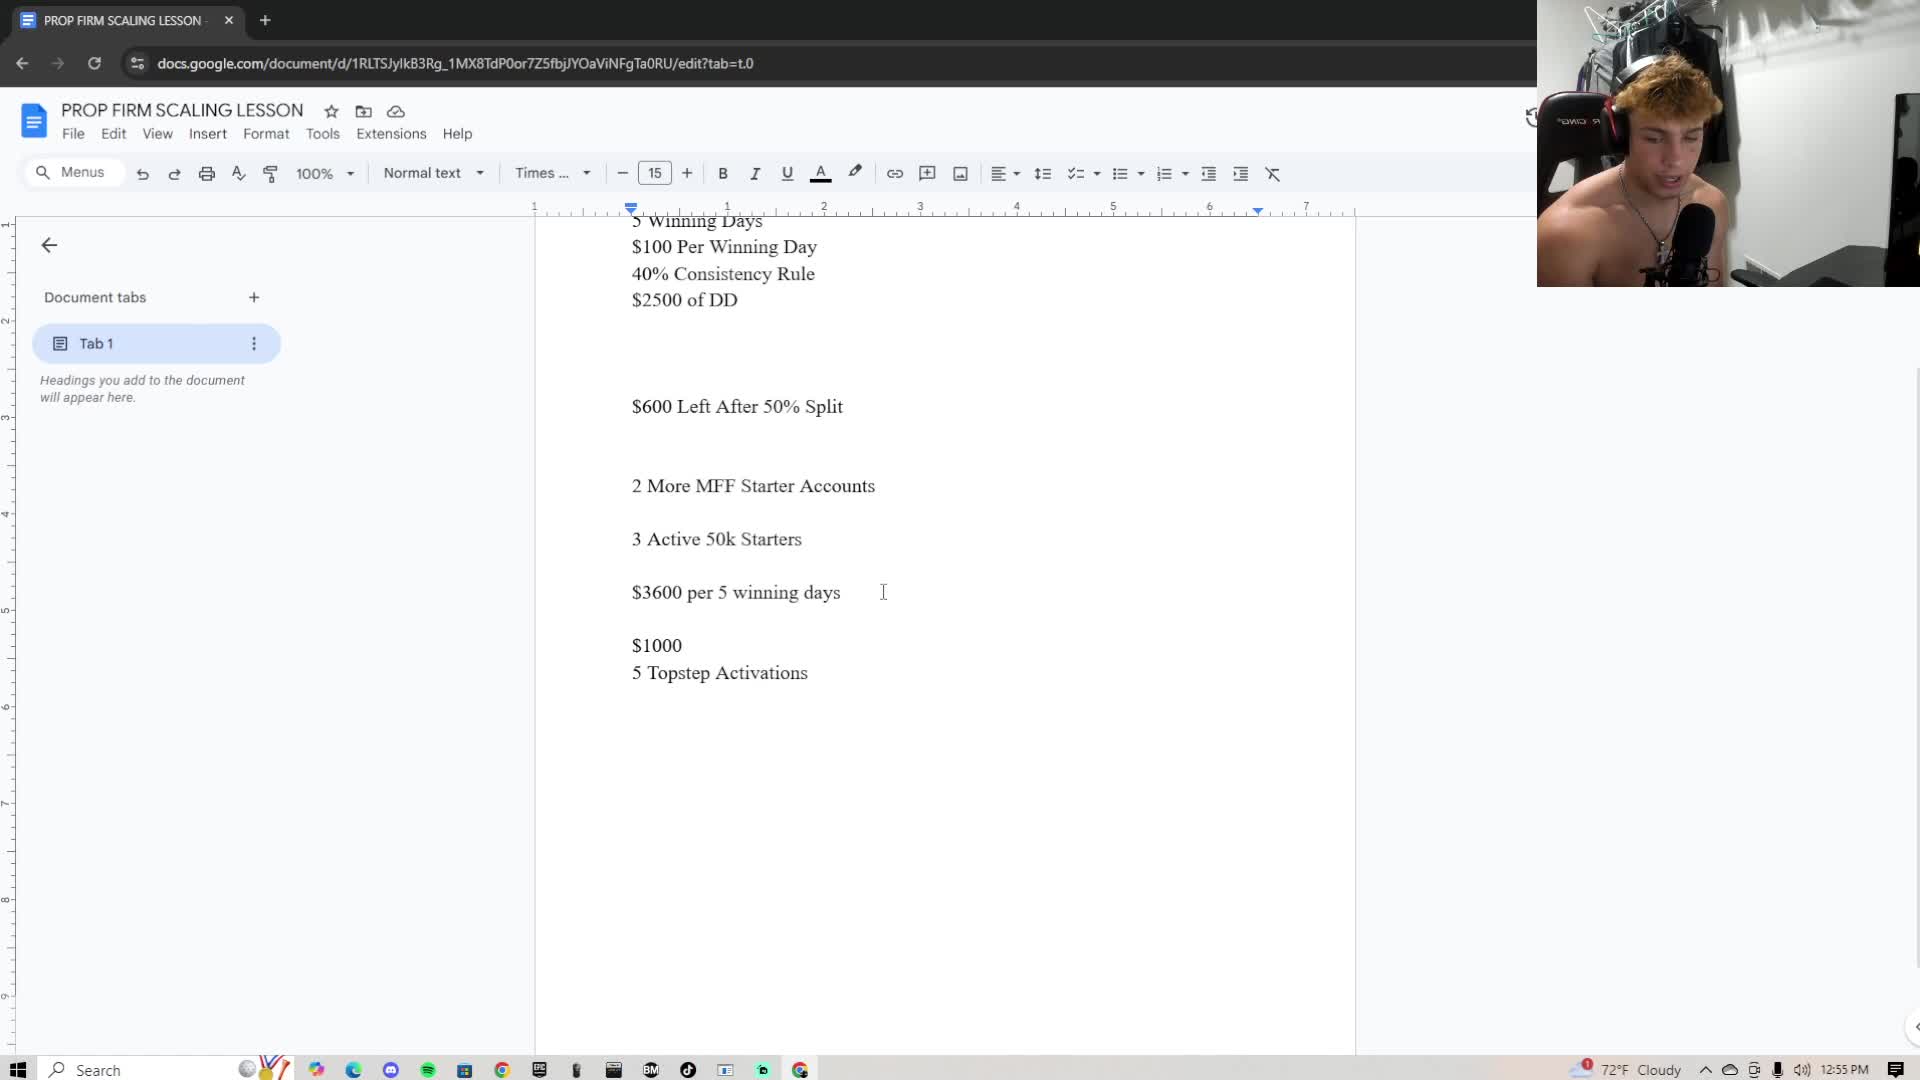The image size is (1920, 1080).
Task: Star the PROP FIRM SCALING LESSON document
Action: (x=331, y=111)
